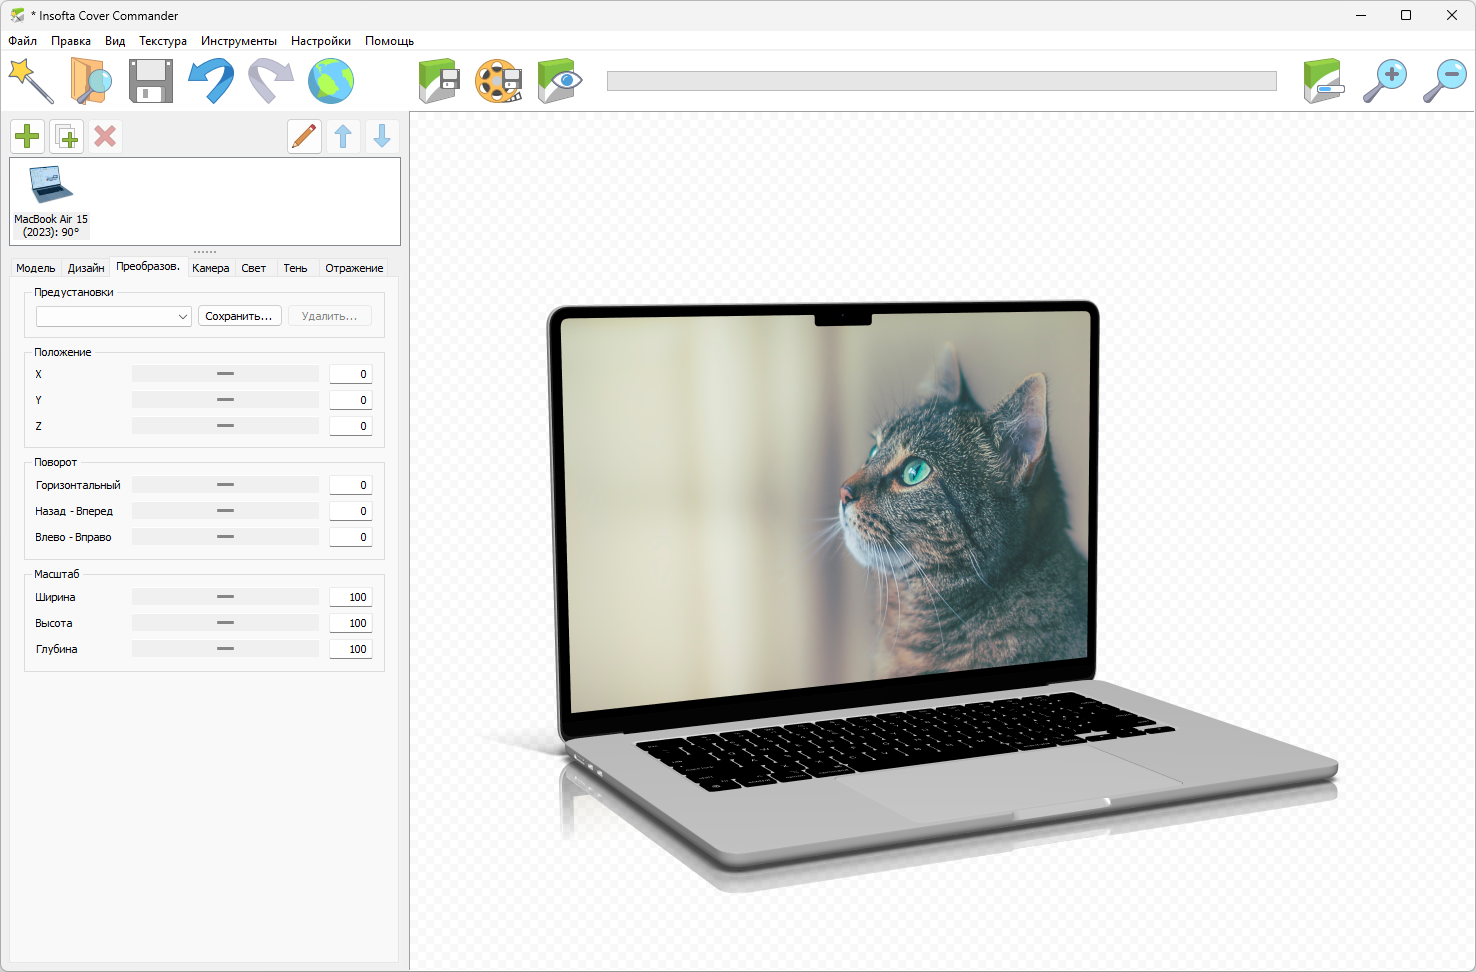Redo action with gray arrow icon

click(271, 81)
